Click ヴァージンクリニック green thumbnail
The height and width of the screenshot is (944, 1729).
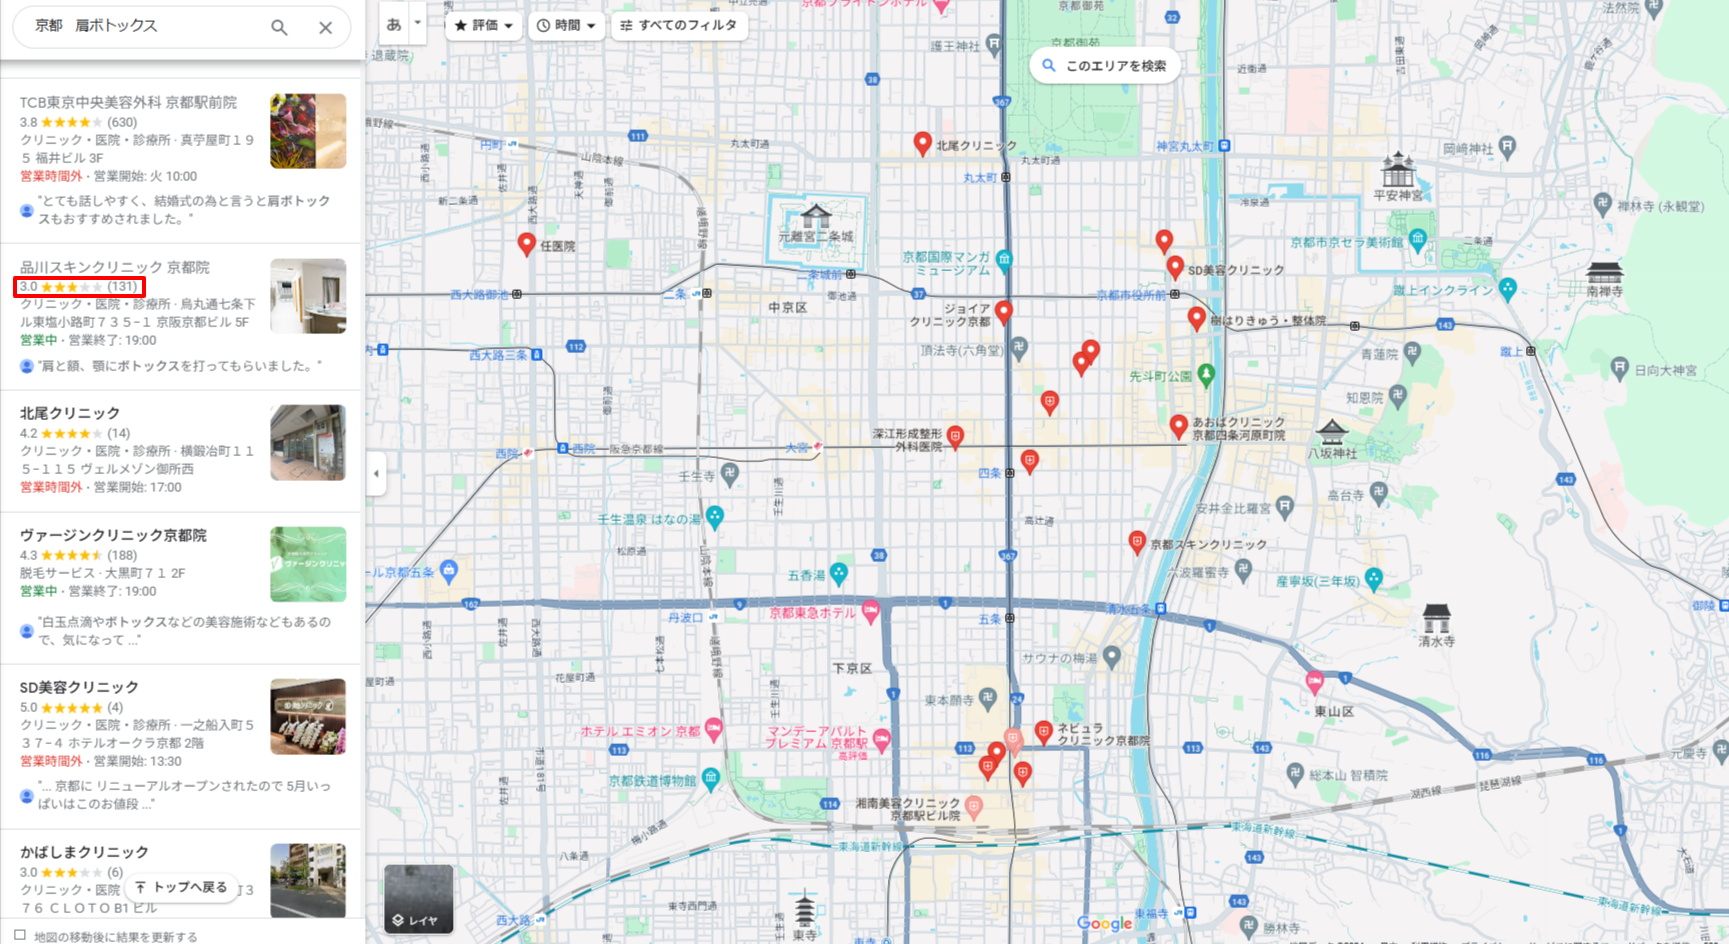(x=308, y=564)
